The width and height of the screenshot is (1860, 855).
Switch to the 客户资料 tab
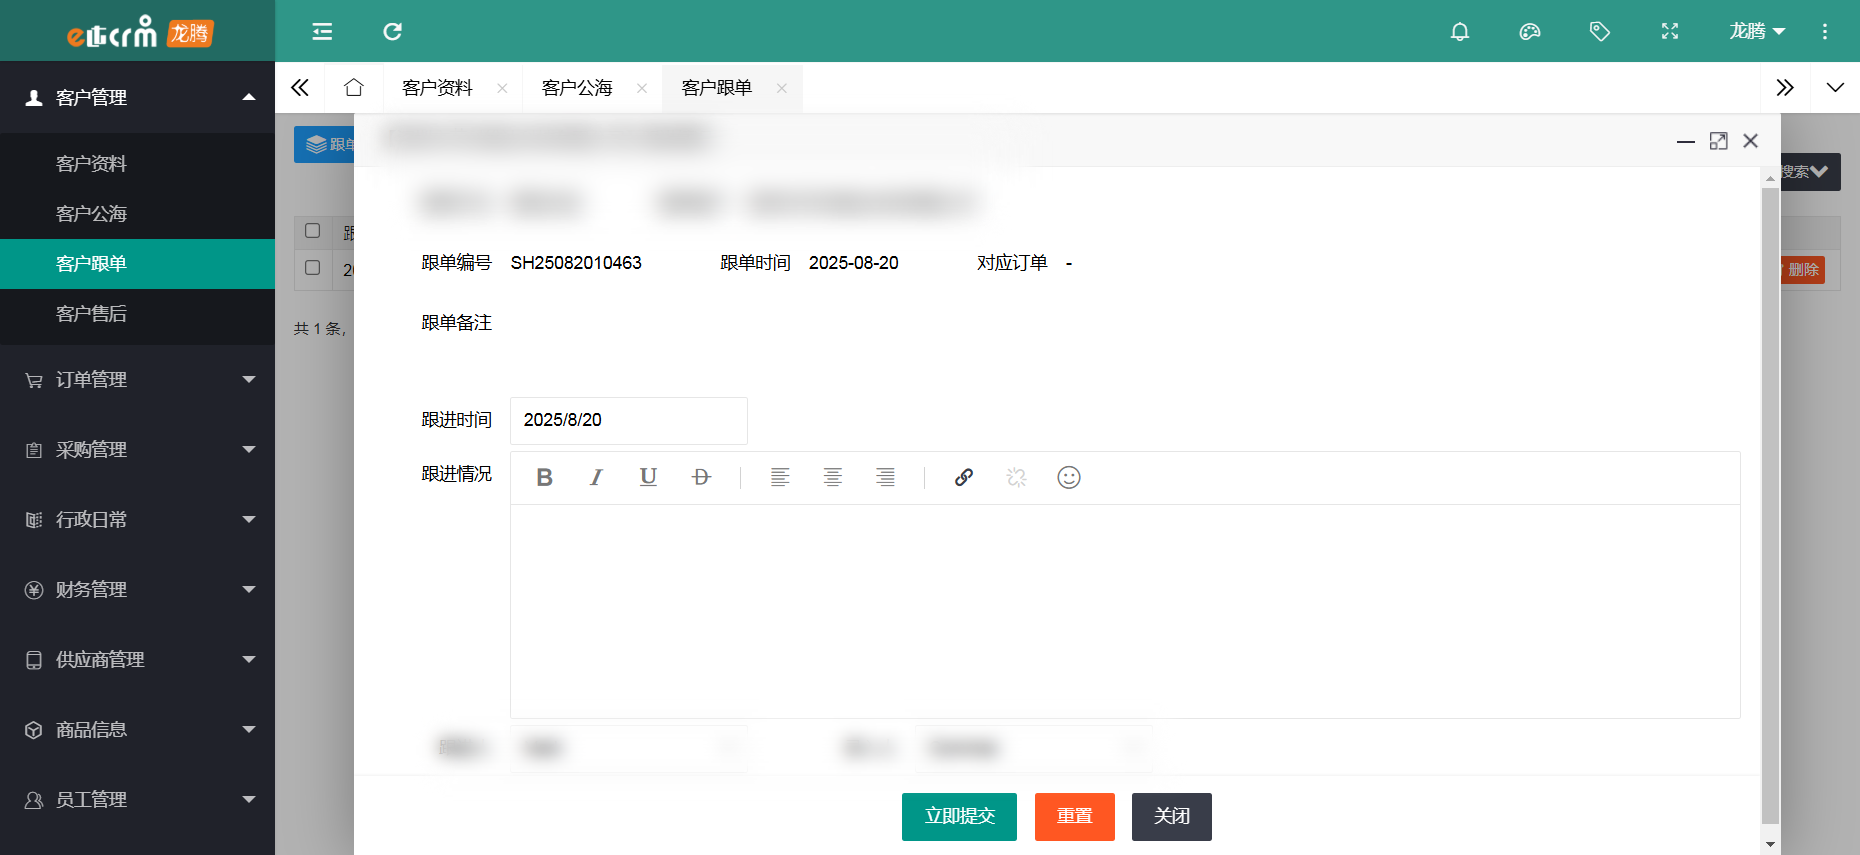coord(437,88)
